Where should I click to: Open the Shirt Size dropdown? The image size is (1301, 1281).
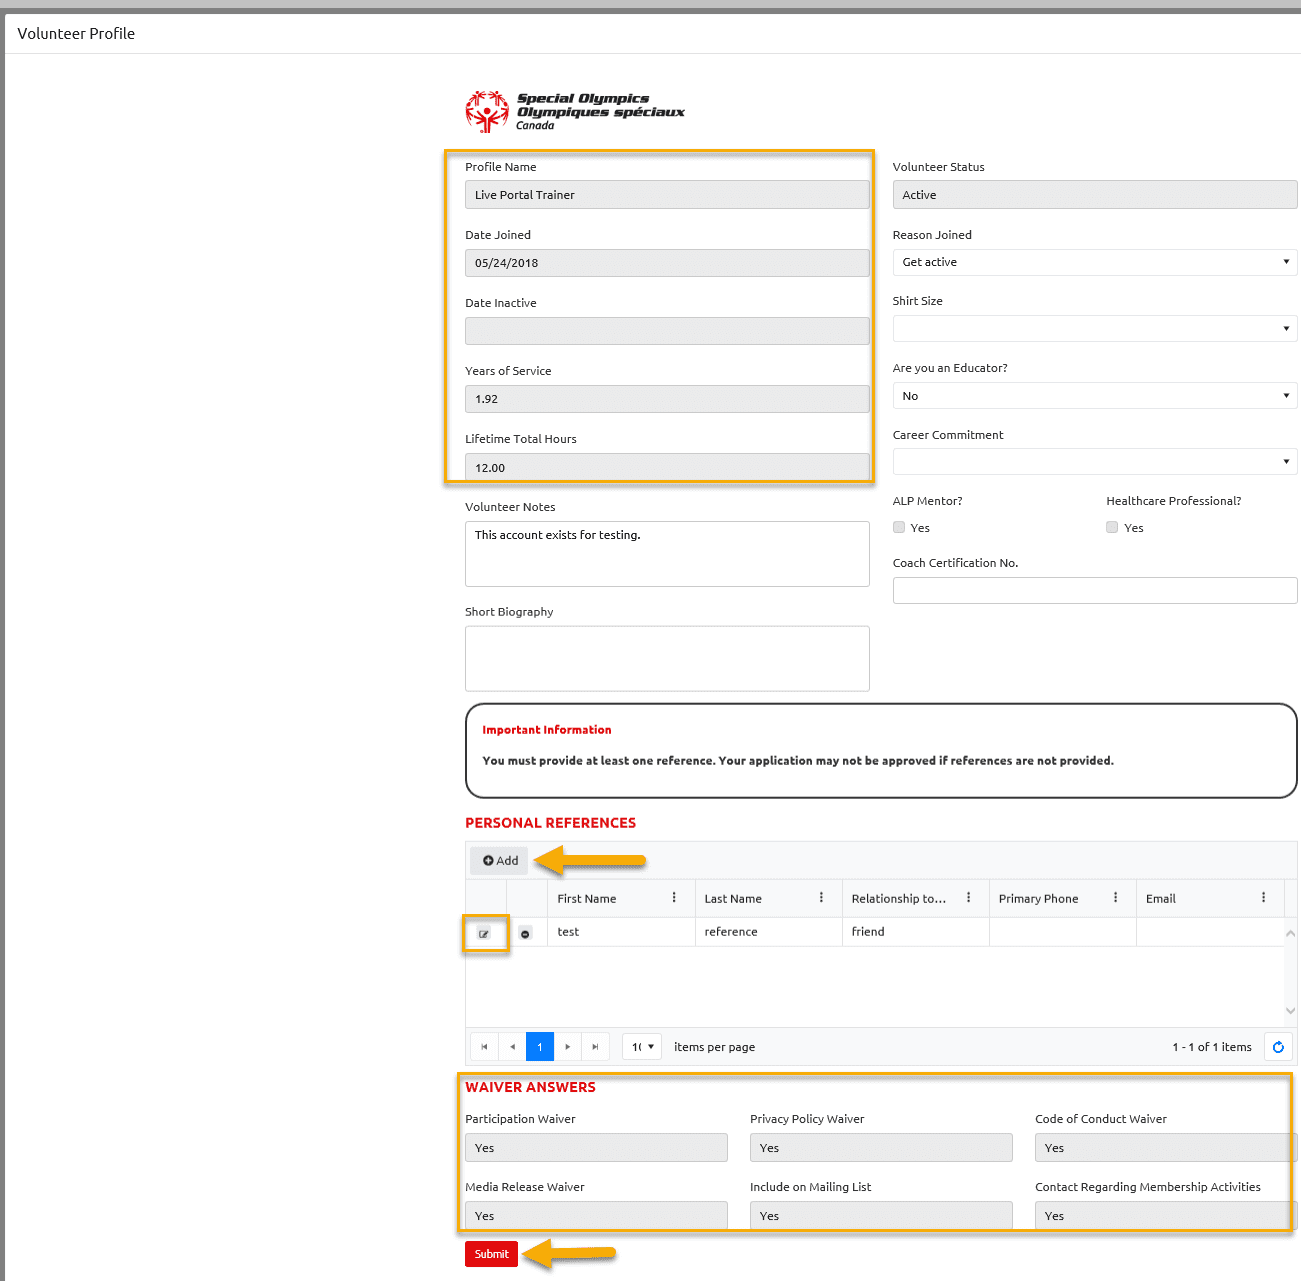tap(1095, 328)
